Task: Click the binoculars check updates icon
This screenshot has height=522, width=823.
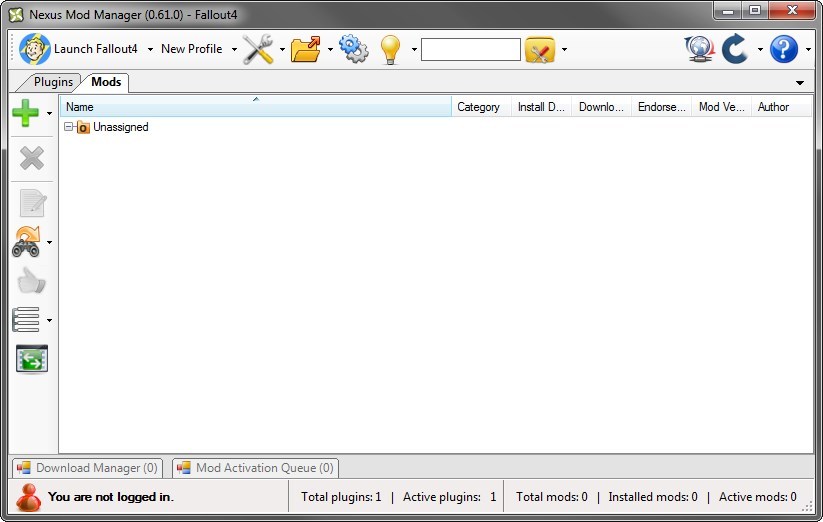Action: tap(26, 242)
